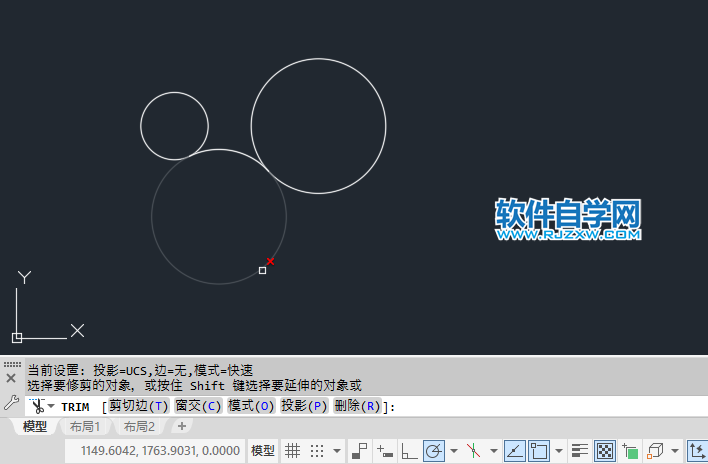Open polar tracking angle dropdown
Screen dimensions: 708x464
coord(454,450)
